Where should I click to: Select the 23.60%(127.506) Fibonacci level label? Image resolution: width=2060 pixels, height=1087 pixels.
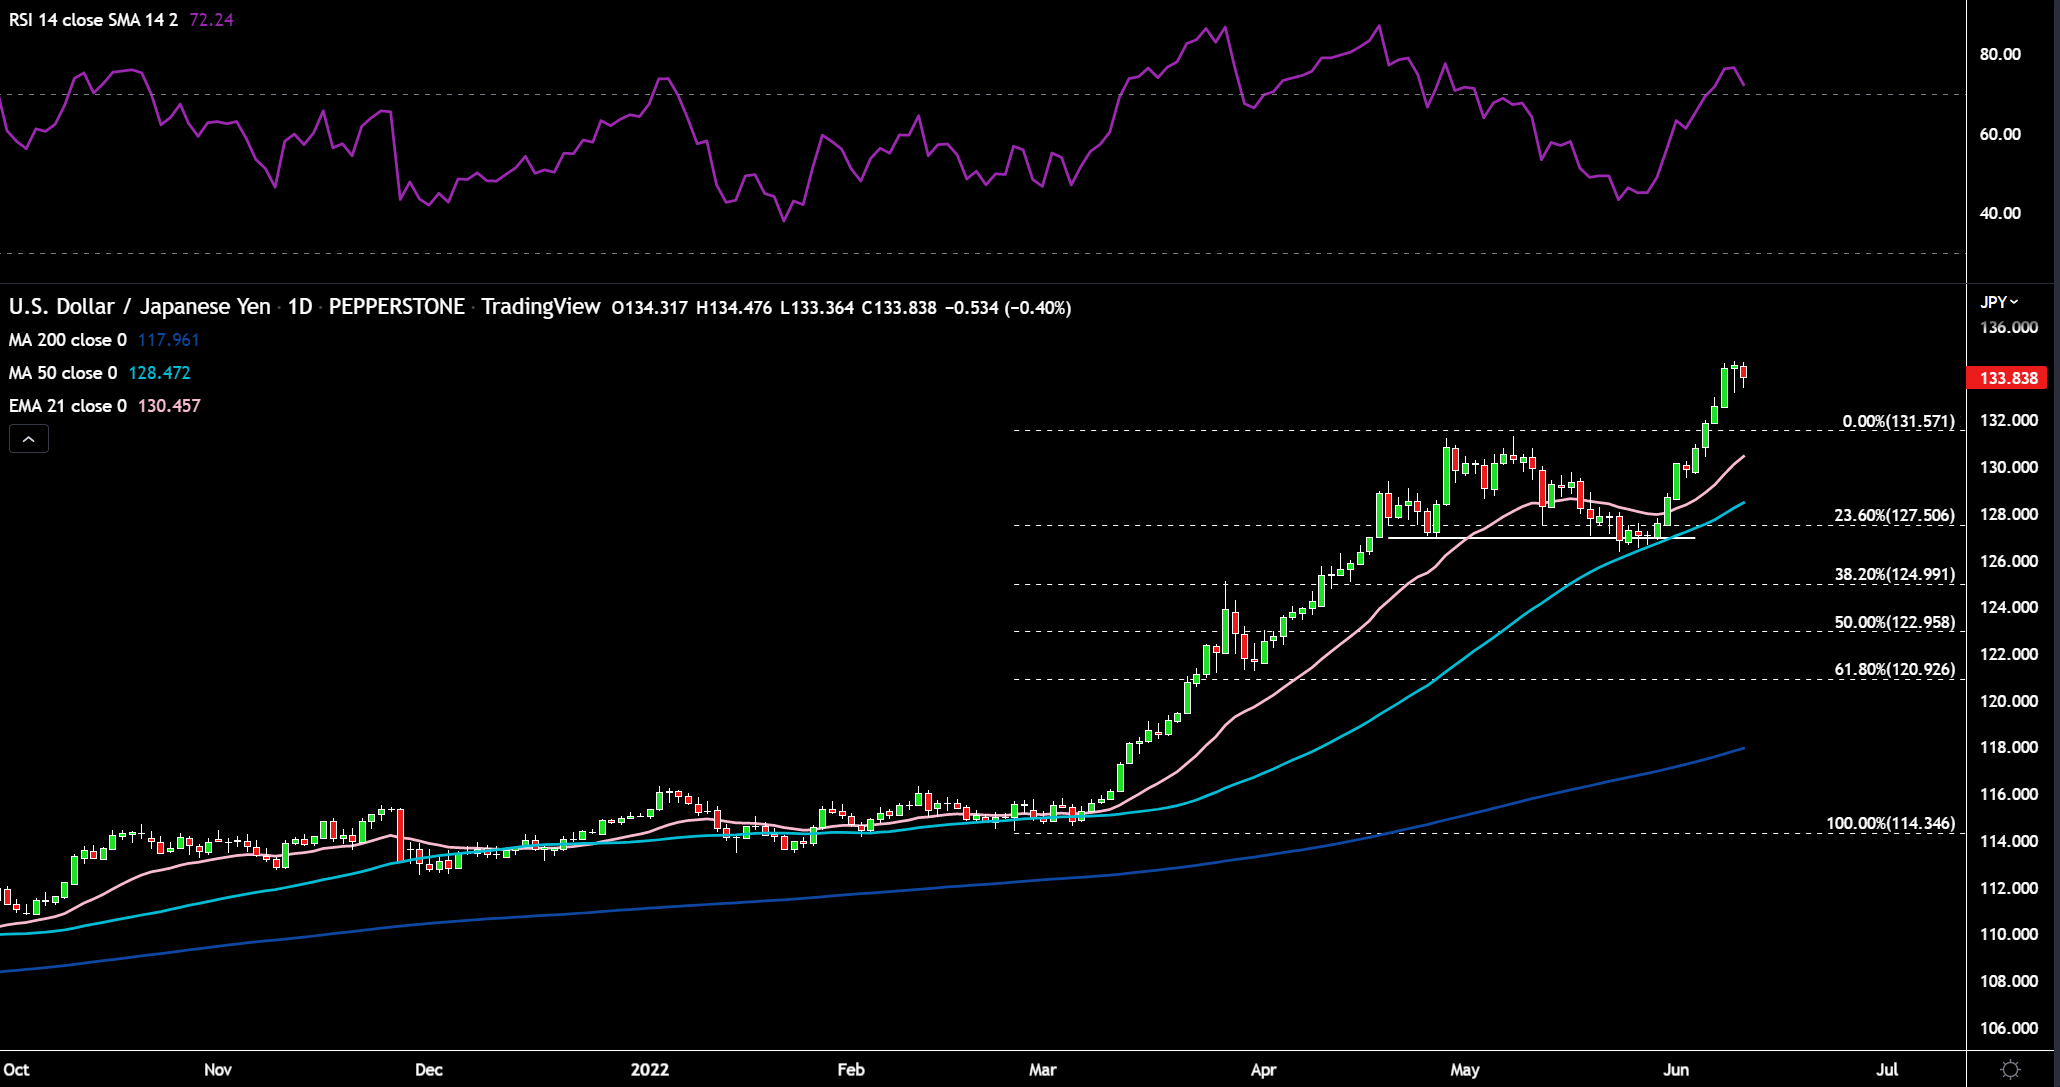click(x=1894, y=516)
